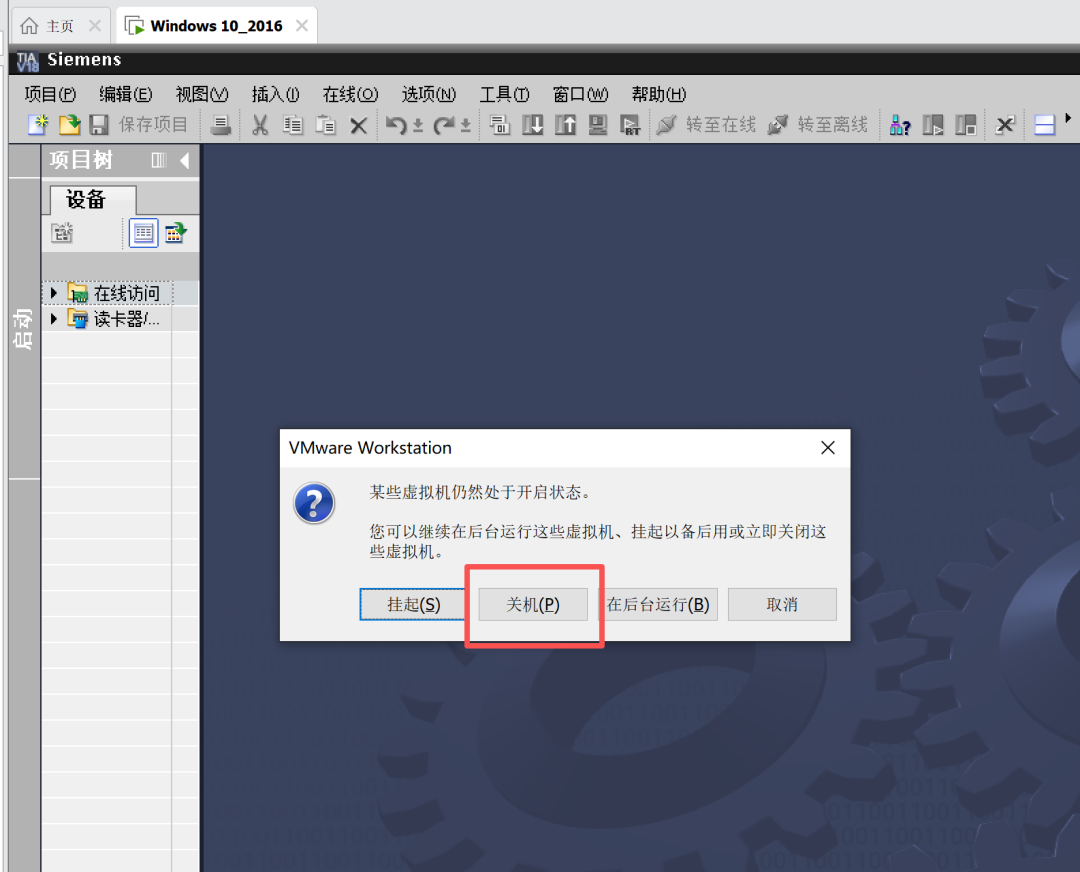Click 挂起(S) in the VMware dialog
The image size is (1080, 872).
click(x=413, y=604)
